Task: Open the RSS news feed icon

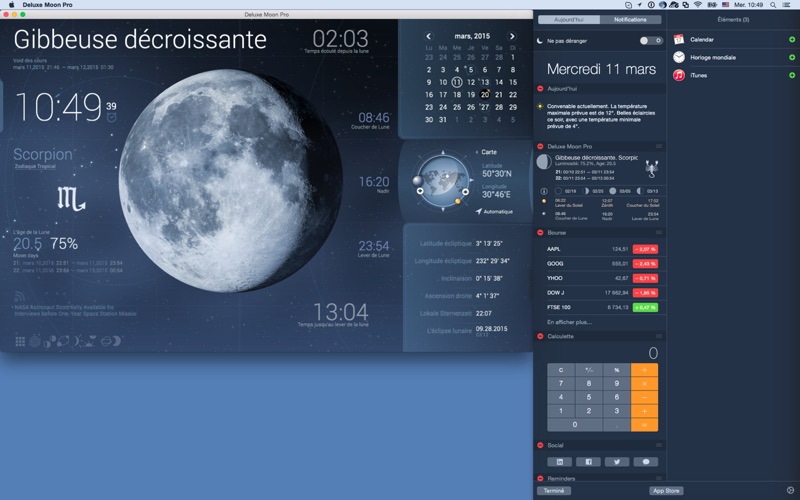Action: click(19, 296)
